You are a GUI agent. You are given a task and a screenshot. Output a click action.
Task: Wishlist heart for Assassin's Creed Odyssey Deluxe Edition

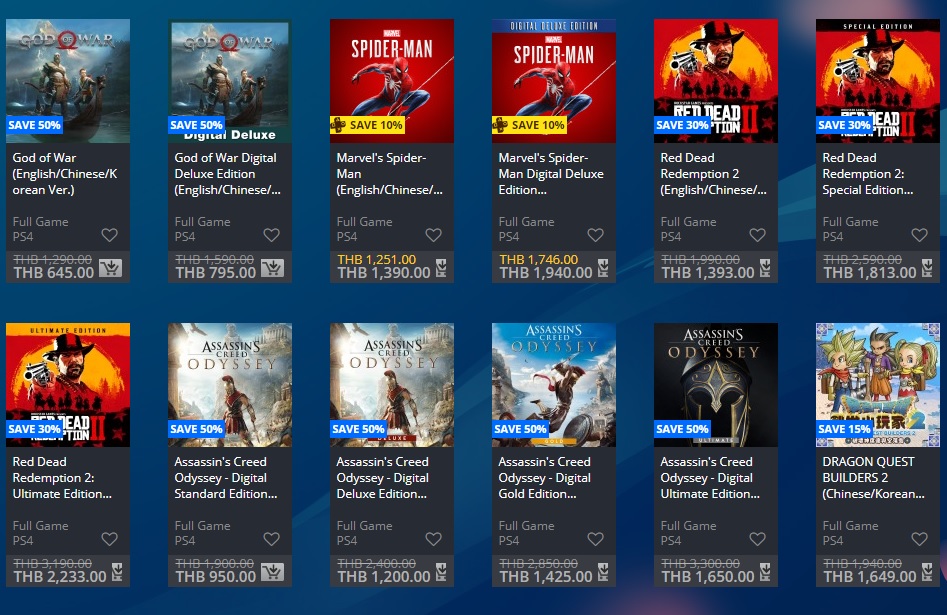click(433, 539)
